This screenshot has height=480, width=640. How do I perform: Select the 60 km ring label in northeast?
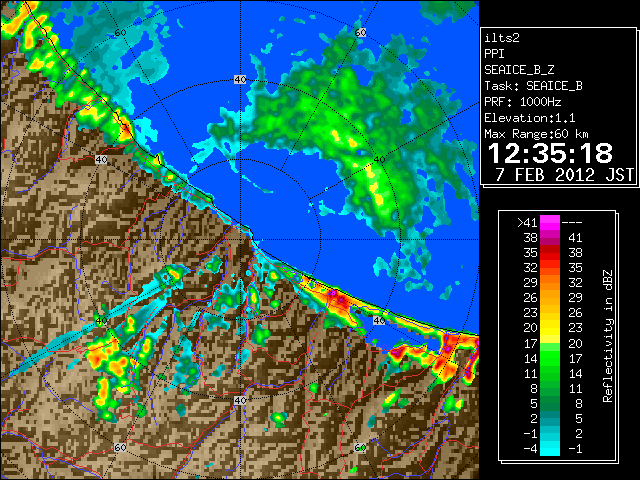point(360,33)
